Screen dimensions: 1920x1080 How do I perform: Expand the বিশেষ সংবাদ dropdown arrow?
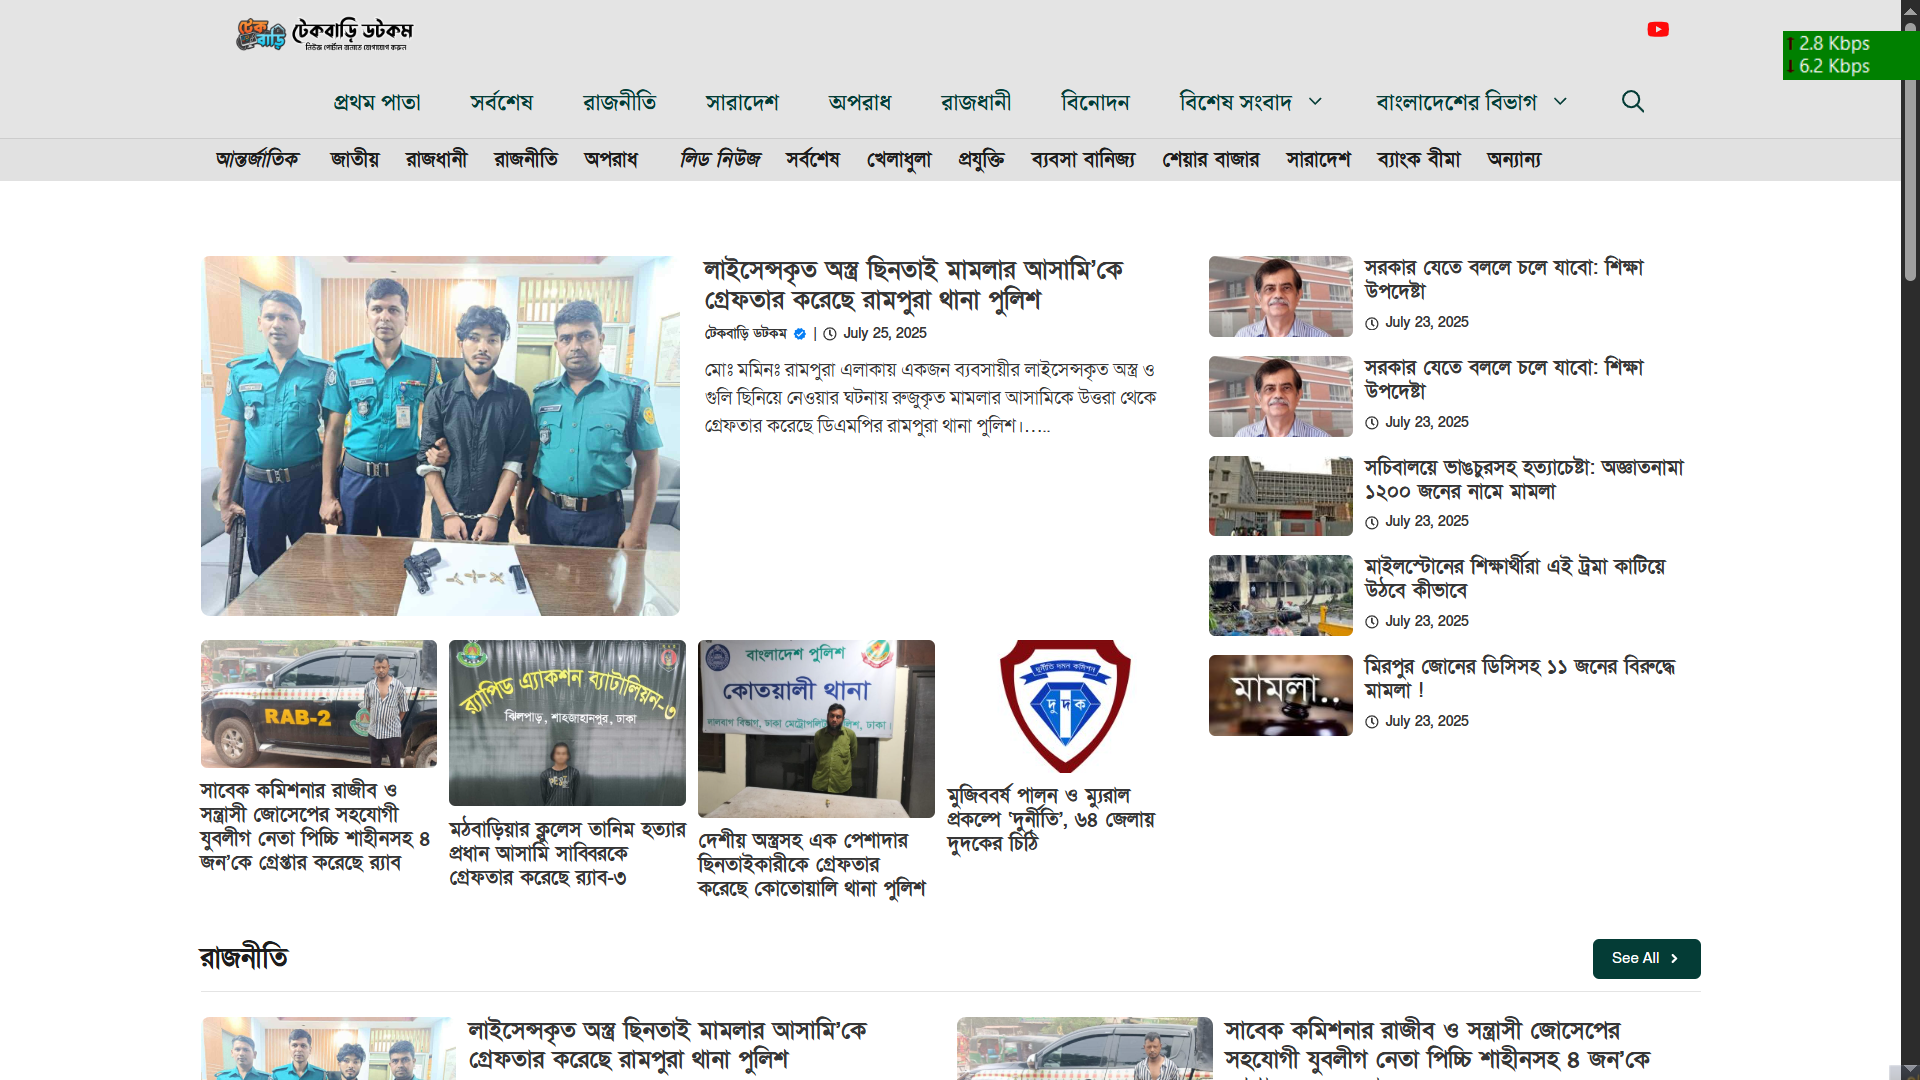(1316, 102)
